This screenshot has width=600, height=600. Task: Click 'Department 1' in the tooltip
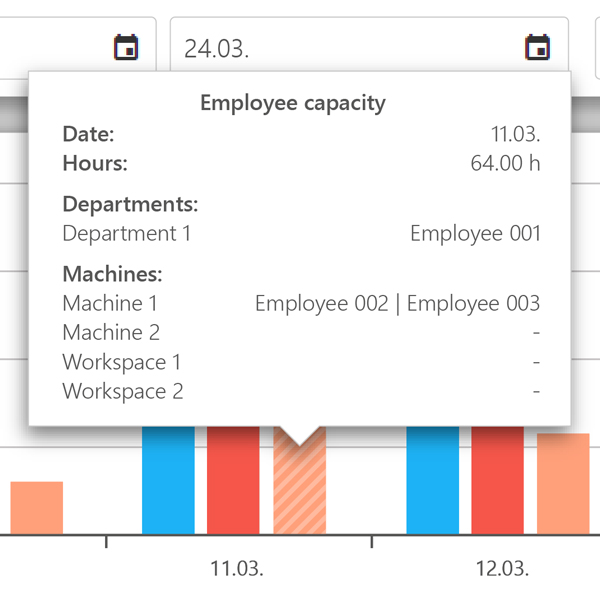pyautogui.click(x=127, y=233)
